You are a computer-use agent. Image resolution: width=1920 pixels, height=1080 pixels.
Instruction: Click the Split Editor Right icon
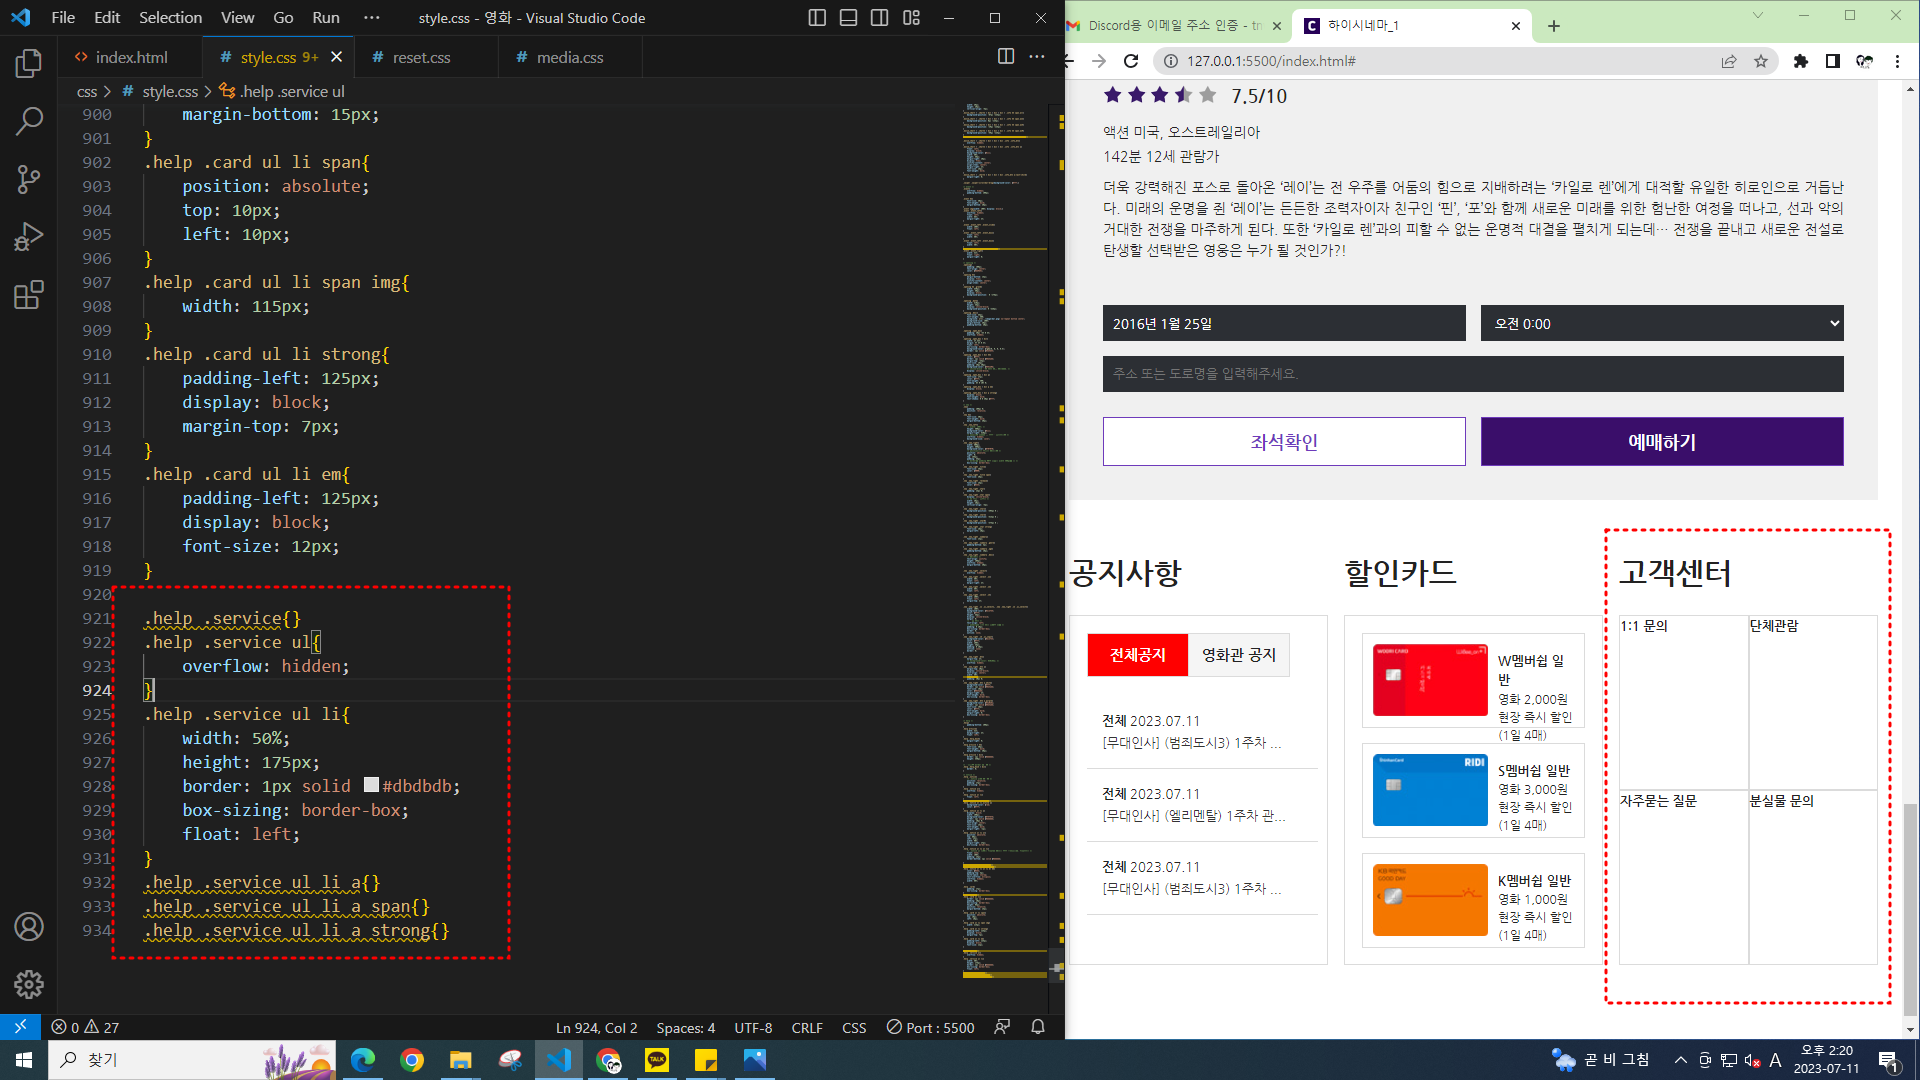[x=1006, y=57]
